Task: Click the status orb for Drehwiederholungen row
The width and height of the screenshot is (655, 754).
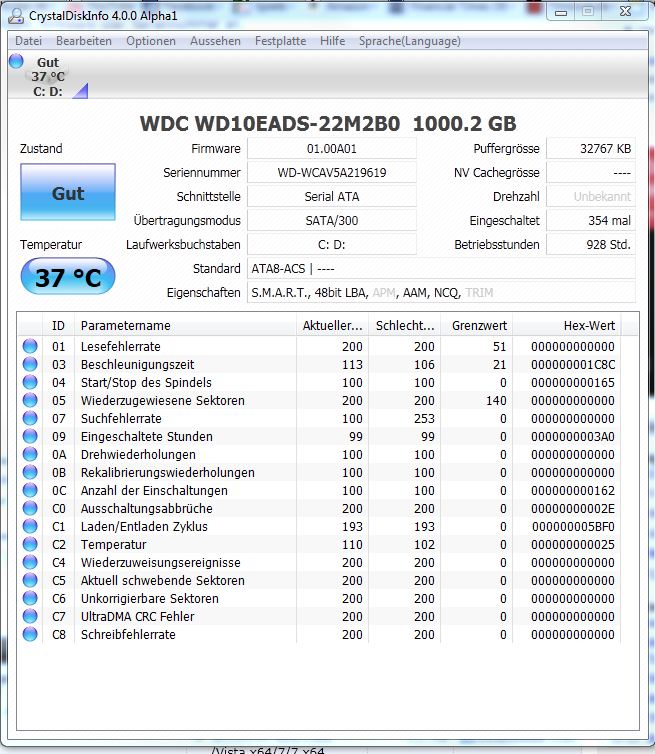Action: click(x=30, y=454)
